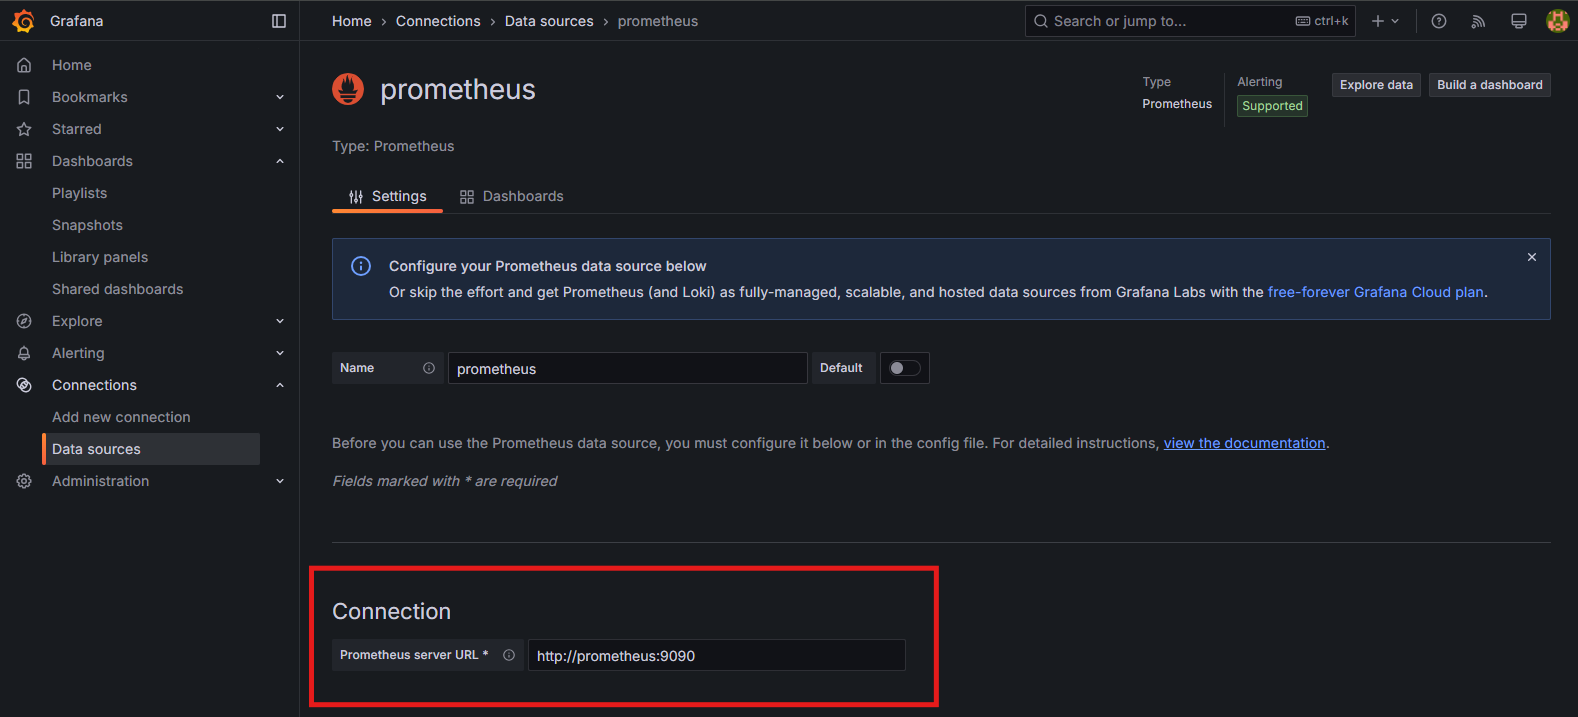Screen dimensions: 1578x717
Task: Click the Name input field
Action: coord(627,368)
